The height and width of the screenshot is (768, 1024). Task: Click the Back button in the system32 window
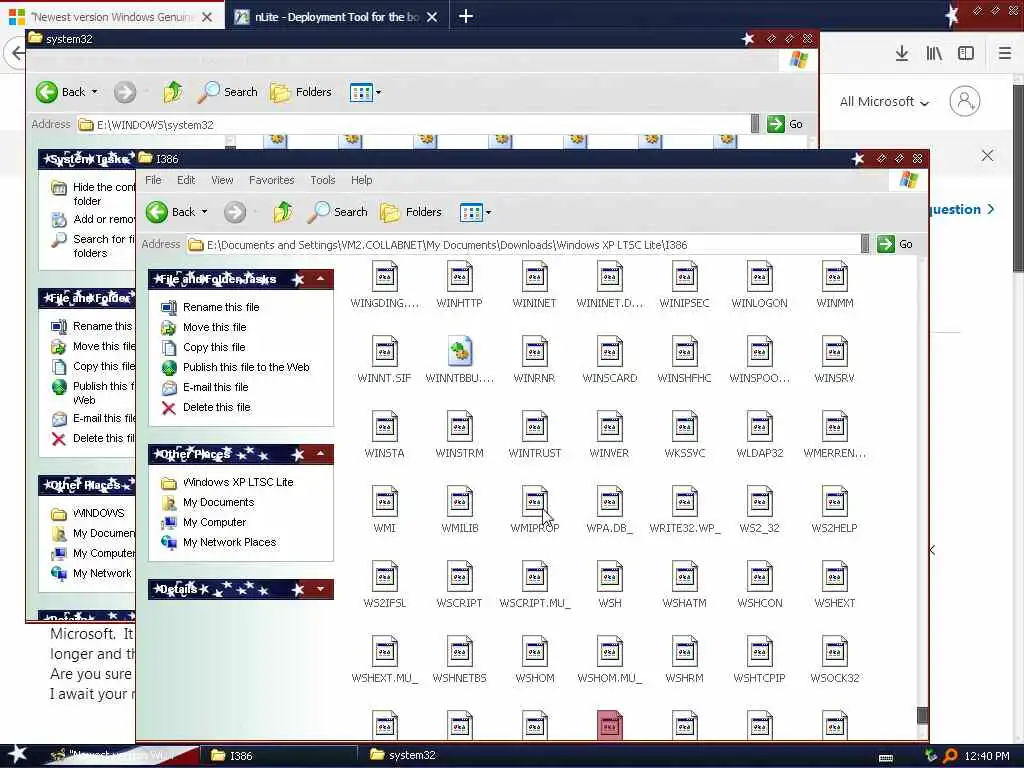[x=60, y=92]
